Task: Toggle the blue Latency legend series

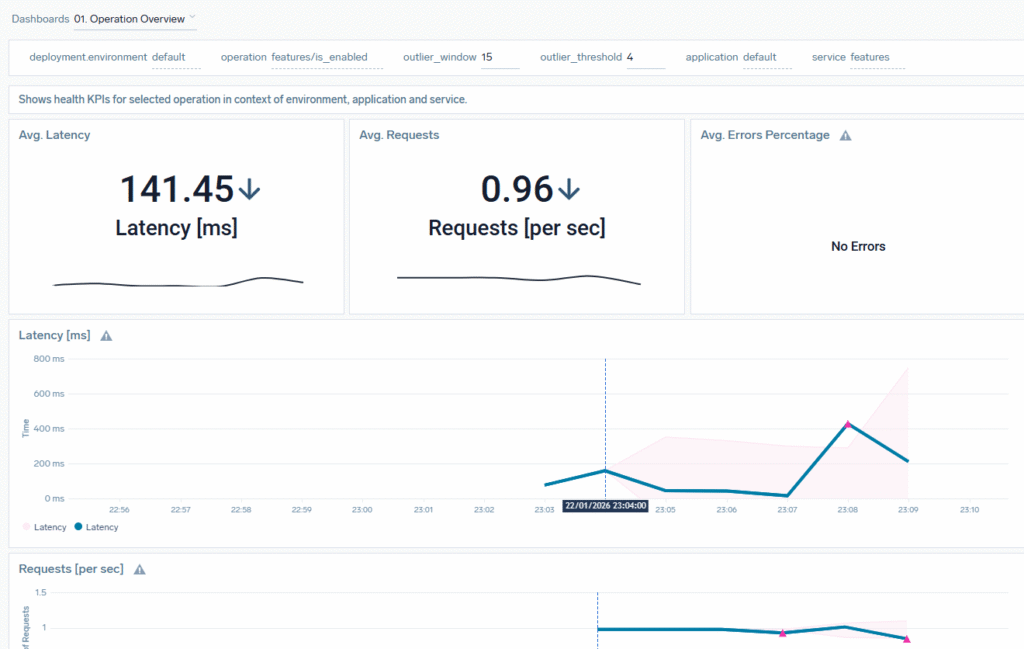Action: (96, 527)
